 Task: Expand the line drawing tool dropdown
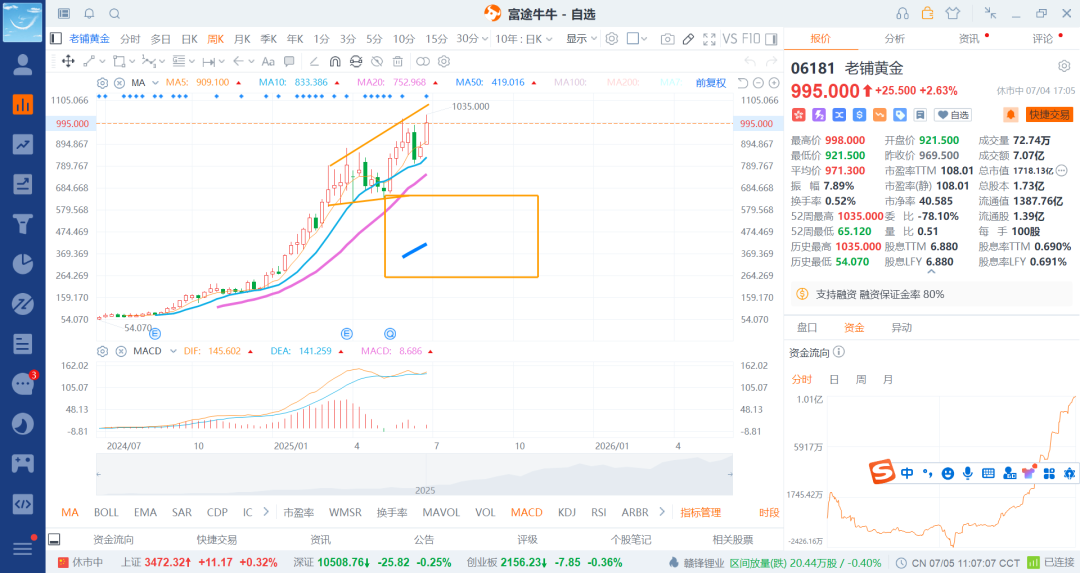(103, 61)
